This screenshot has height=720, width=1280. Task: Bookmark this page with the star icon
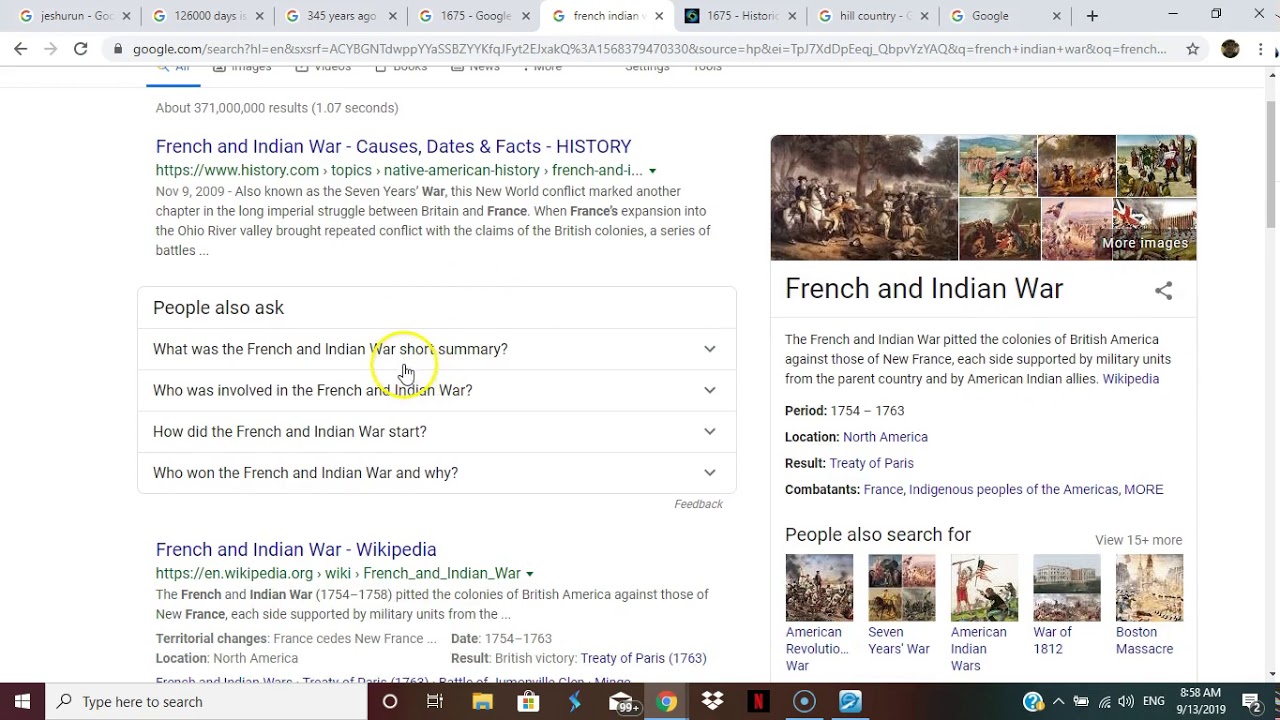click(x=1192, y=49)
